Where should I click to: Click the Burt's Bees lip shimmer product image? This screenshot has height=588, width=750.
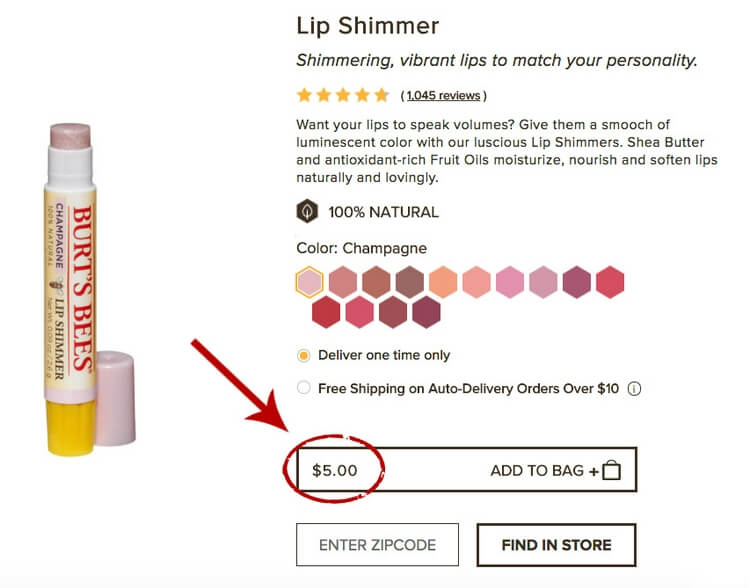[x=89, y=289]
